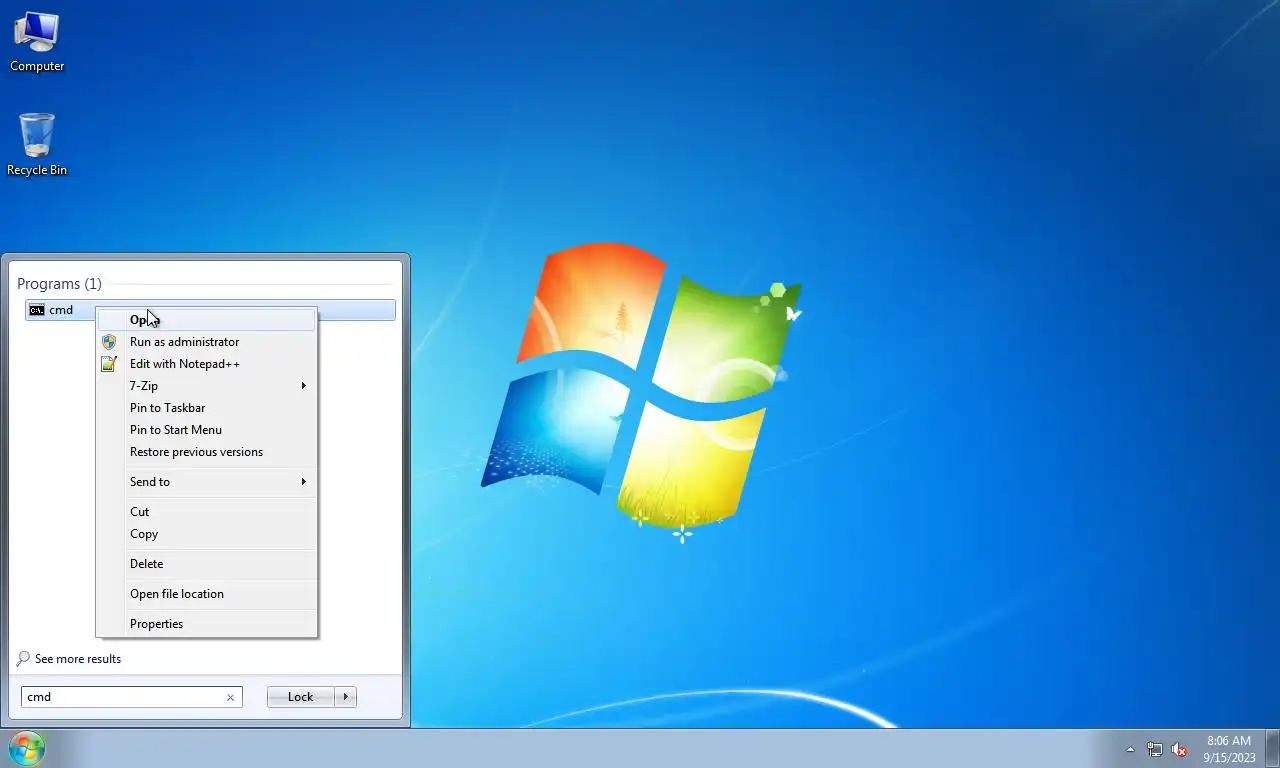Choose Open from the context menu
The width and height of the screenshot is (1280, 768).
[x=207, y=320]
